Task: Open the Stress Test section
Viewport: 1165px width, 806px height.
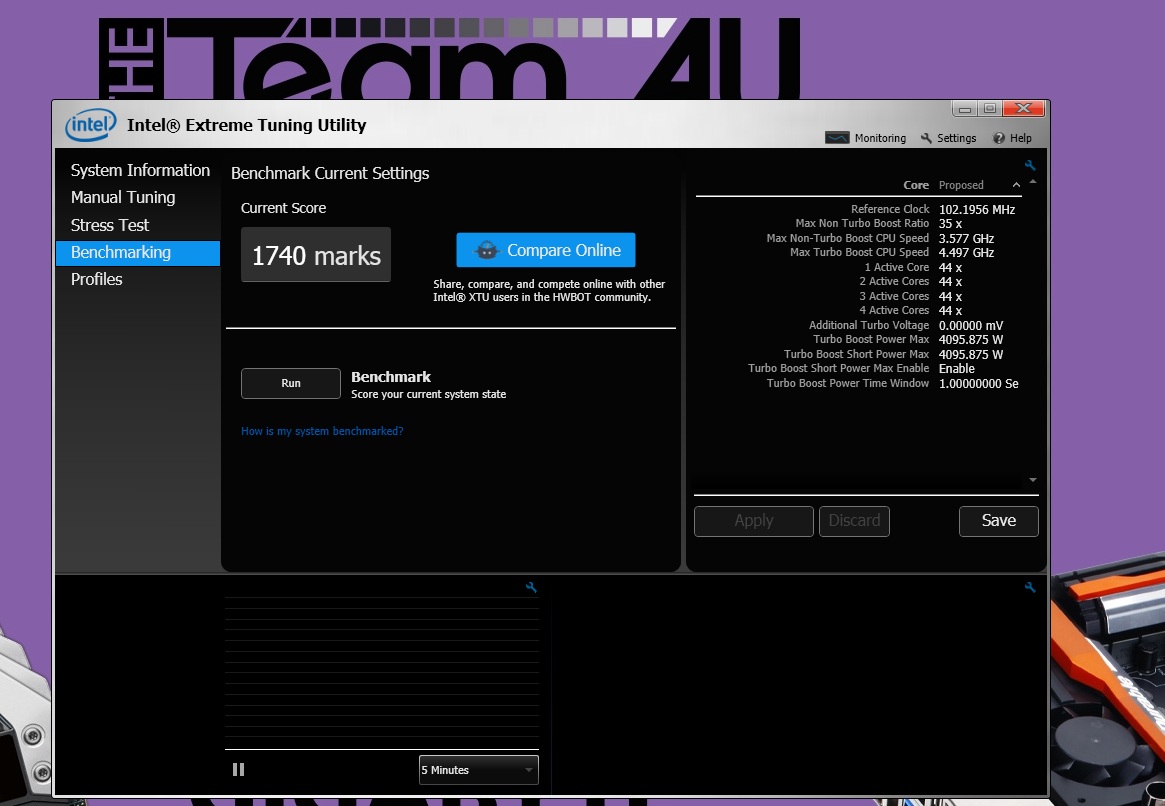Action: 110,225
